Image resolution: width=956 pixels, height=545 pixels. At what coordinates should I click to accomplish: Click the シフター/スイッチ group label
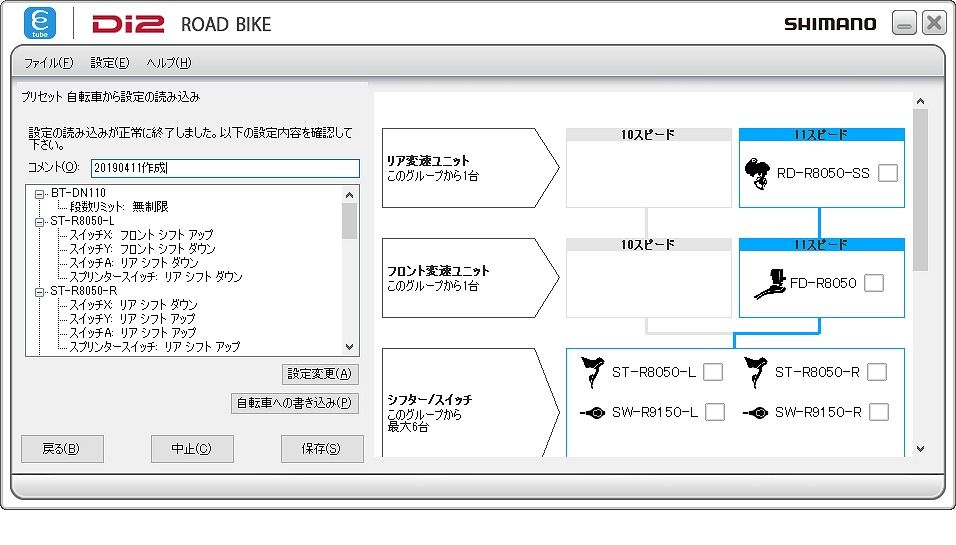(x=429, y=400)
